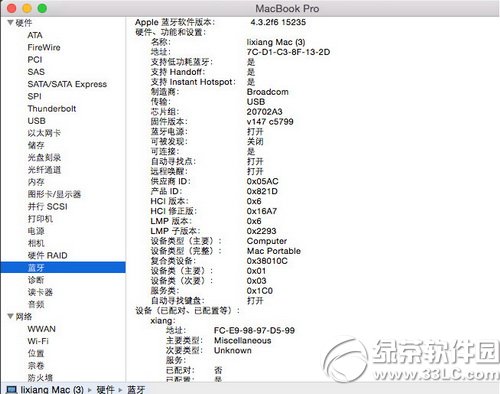This screenshot has width=500, height=394.
Task: Click the Mac Portable device type value
Action: tap(274, 251)
